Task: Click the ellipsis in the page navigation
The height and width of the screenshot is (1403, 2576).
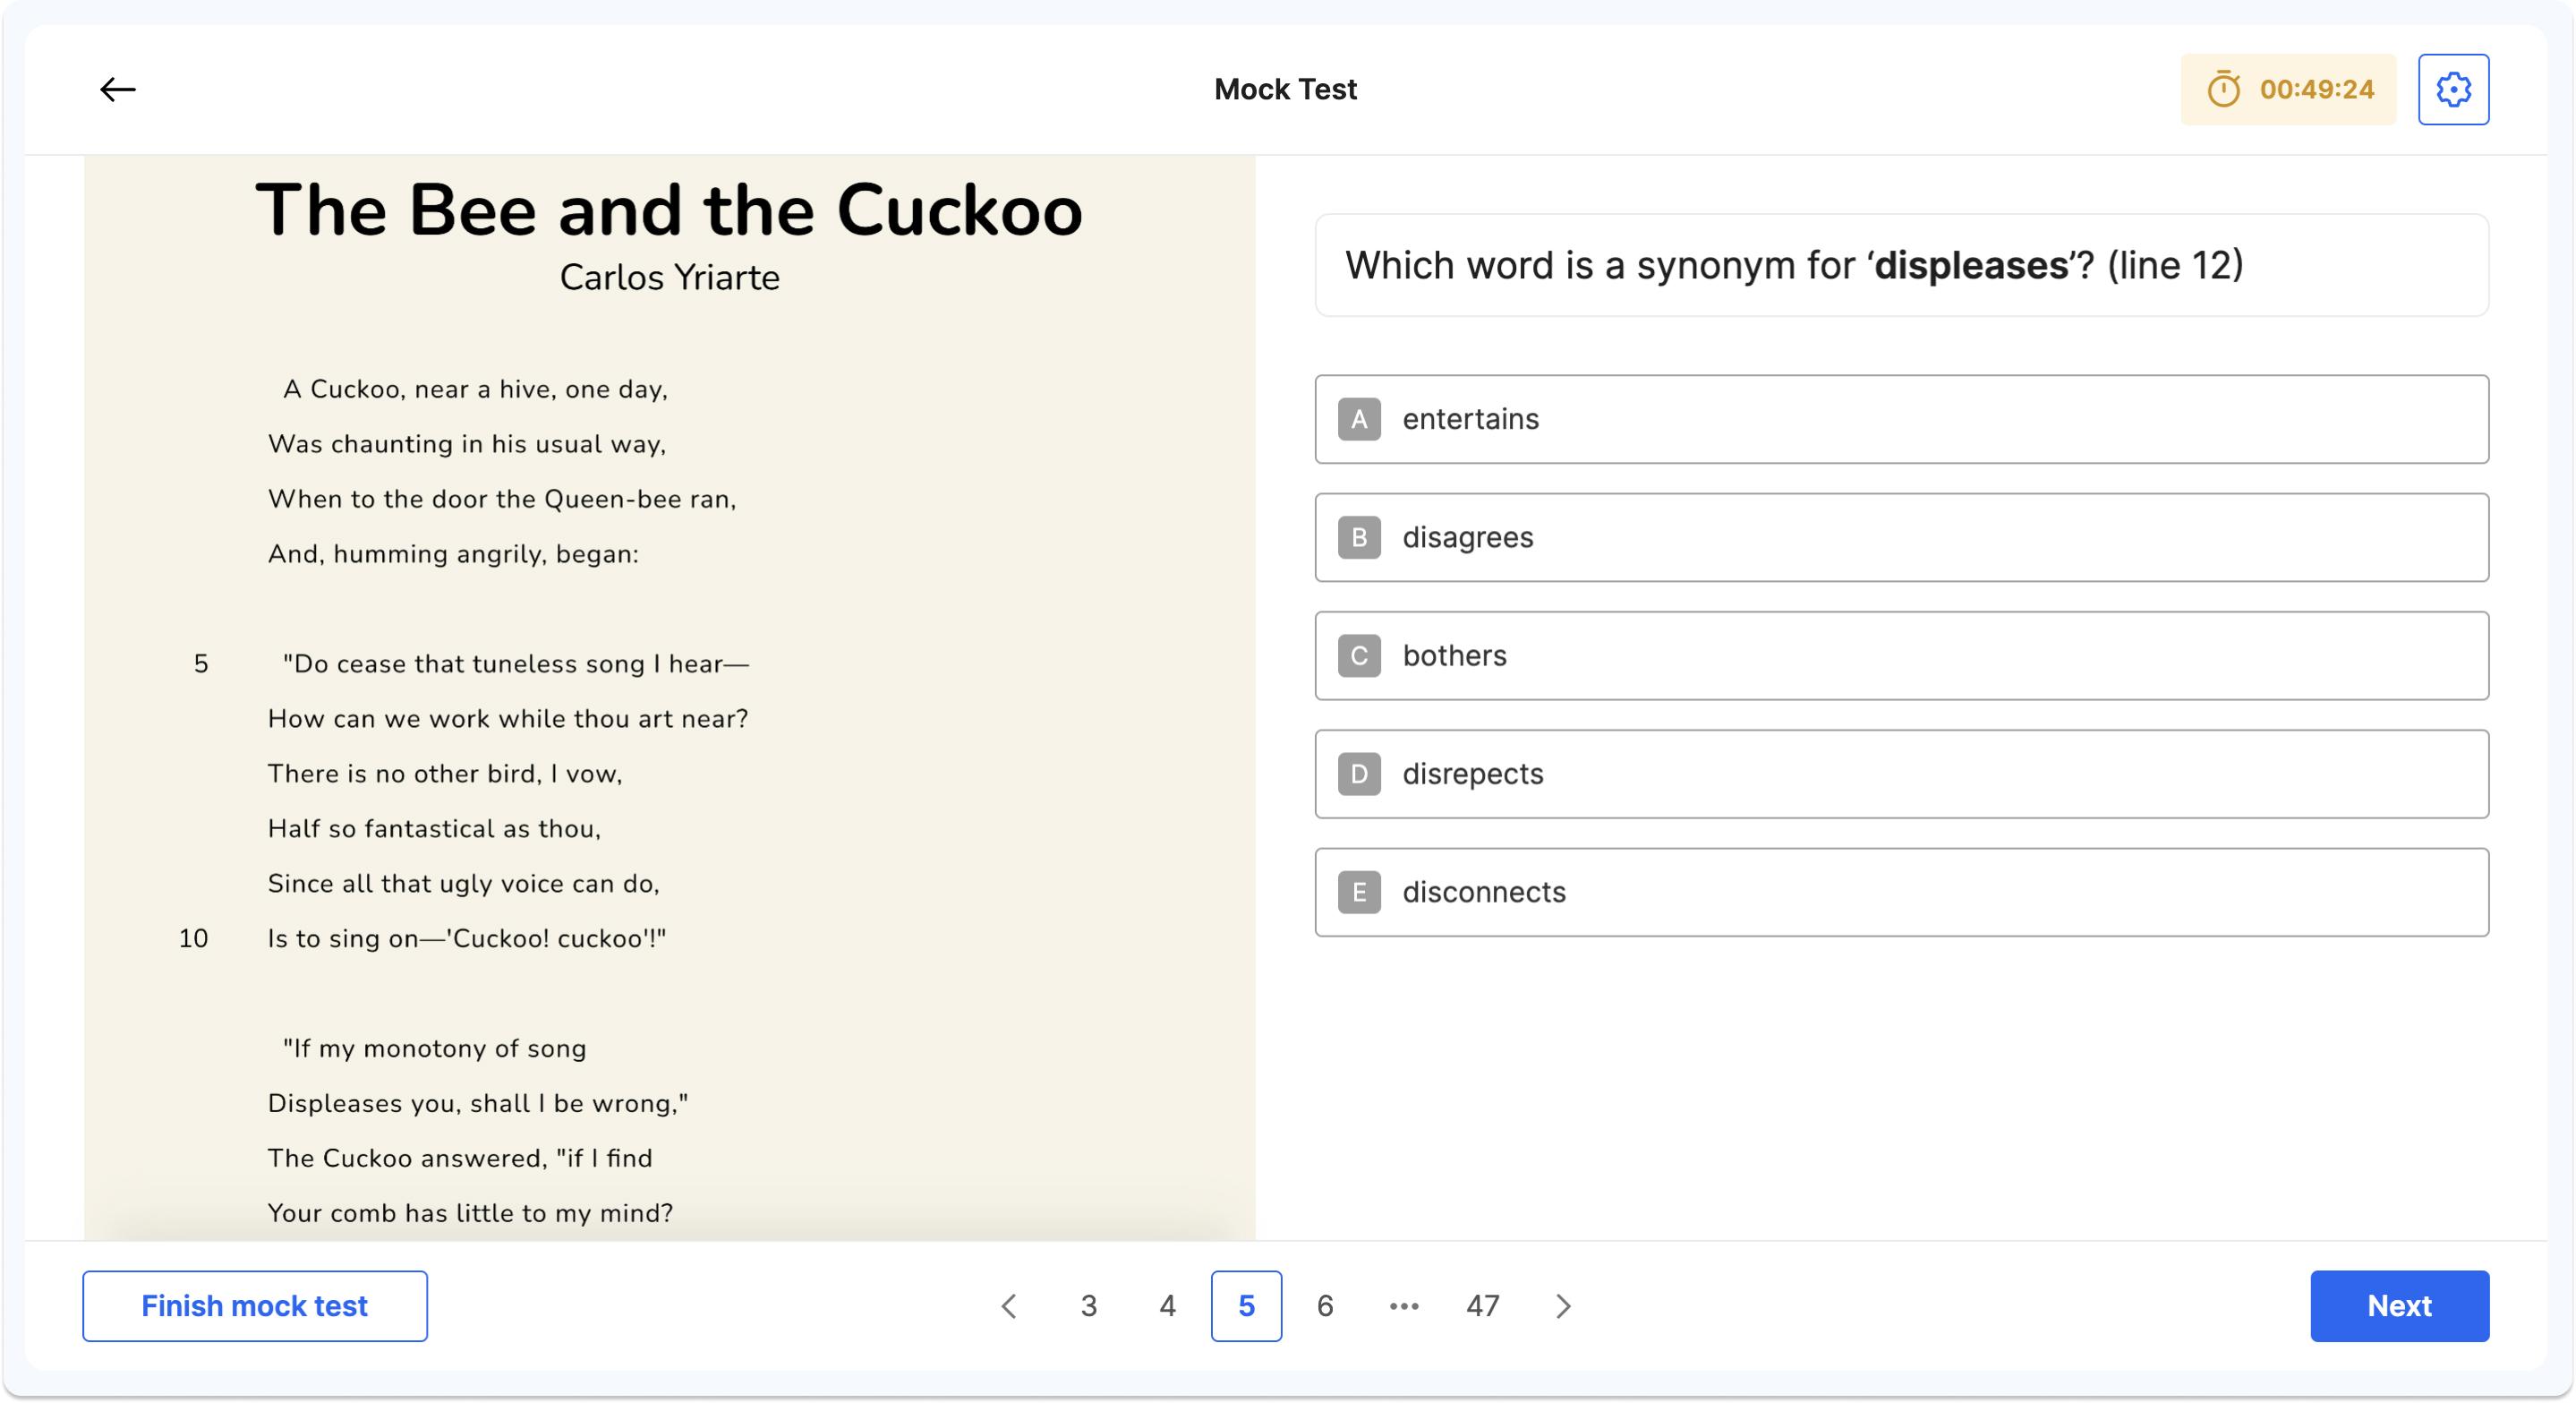Action: click(1404, 1306)
